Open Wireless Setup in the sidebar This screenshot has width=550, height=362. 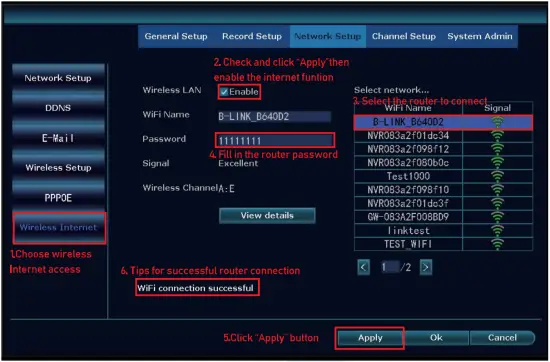tap(58, 168)
